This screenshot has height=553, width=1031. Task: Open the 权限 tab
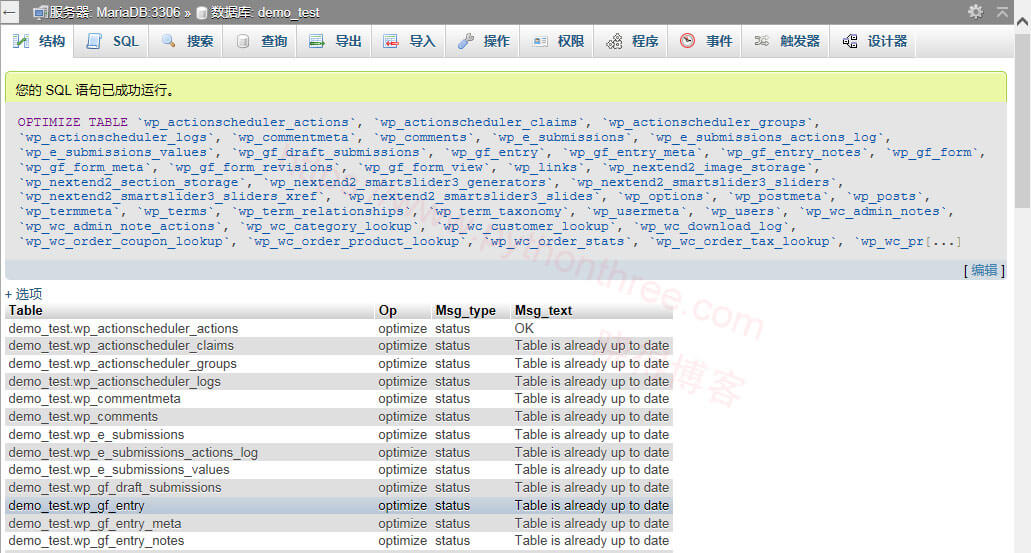557,41
